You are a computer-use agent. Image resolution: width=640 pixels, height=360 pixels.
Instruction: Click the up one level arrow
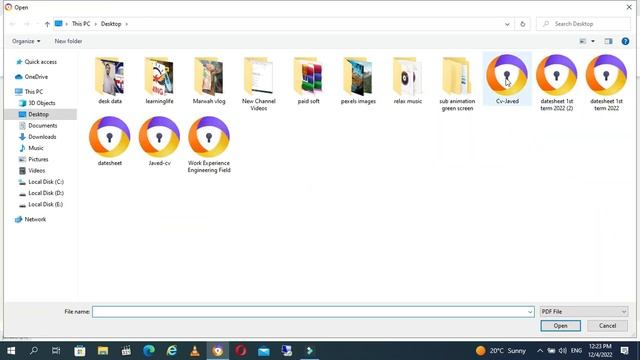point(47,24)
